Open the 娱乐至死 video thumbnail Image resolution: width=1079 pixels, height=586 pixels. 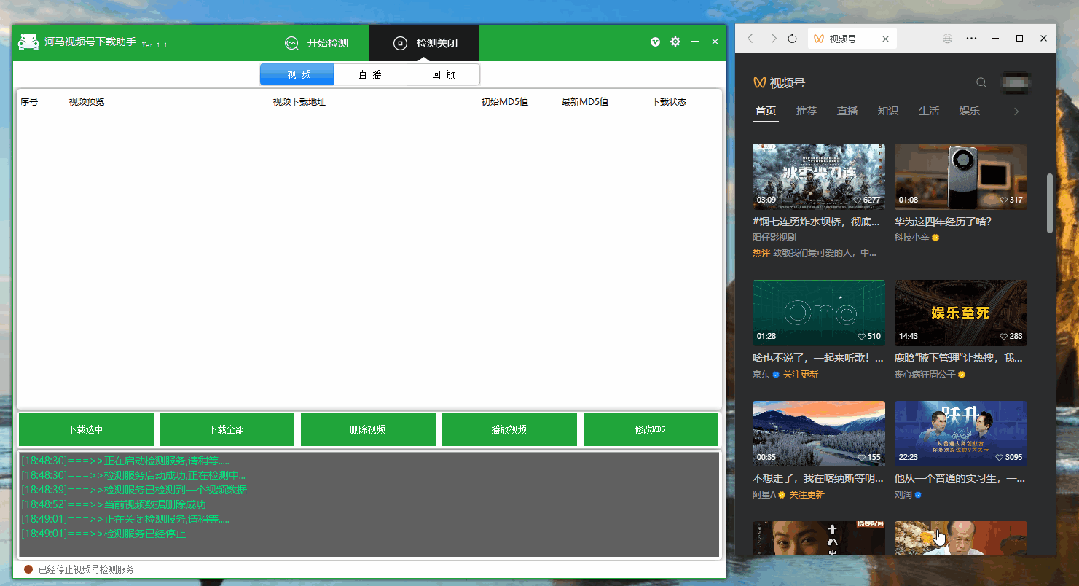coord(961,312)
